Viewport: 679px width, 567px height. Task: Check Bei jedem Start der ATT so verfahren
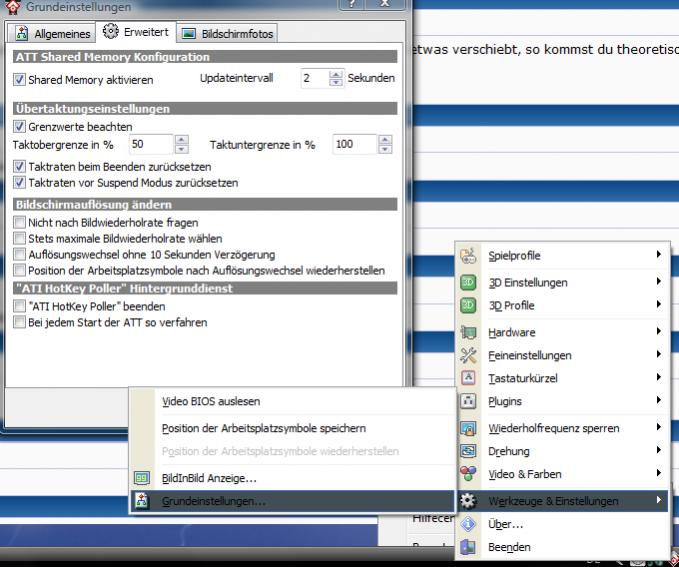tap(19, 322)
